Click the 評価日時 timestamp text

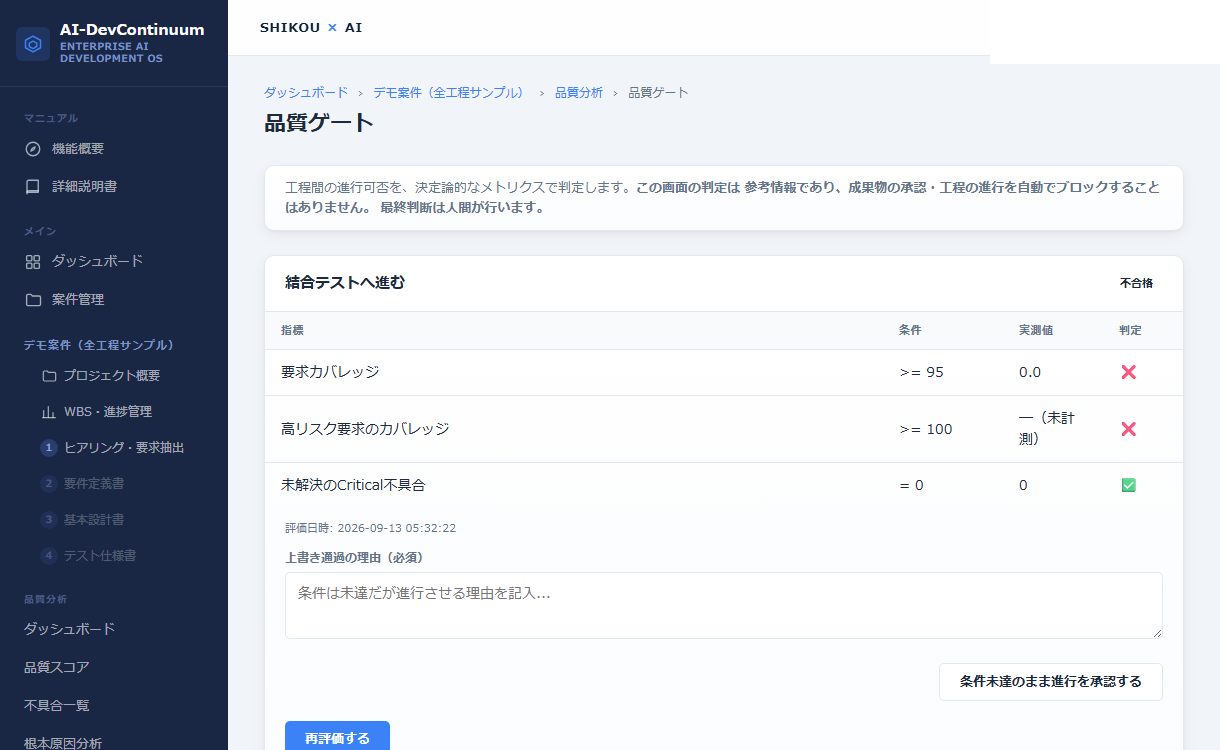click(370, 528)
